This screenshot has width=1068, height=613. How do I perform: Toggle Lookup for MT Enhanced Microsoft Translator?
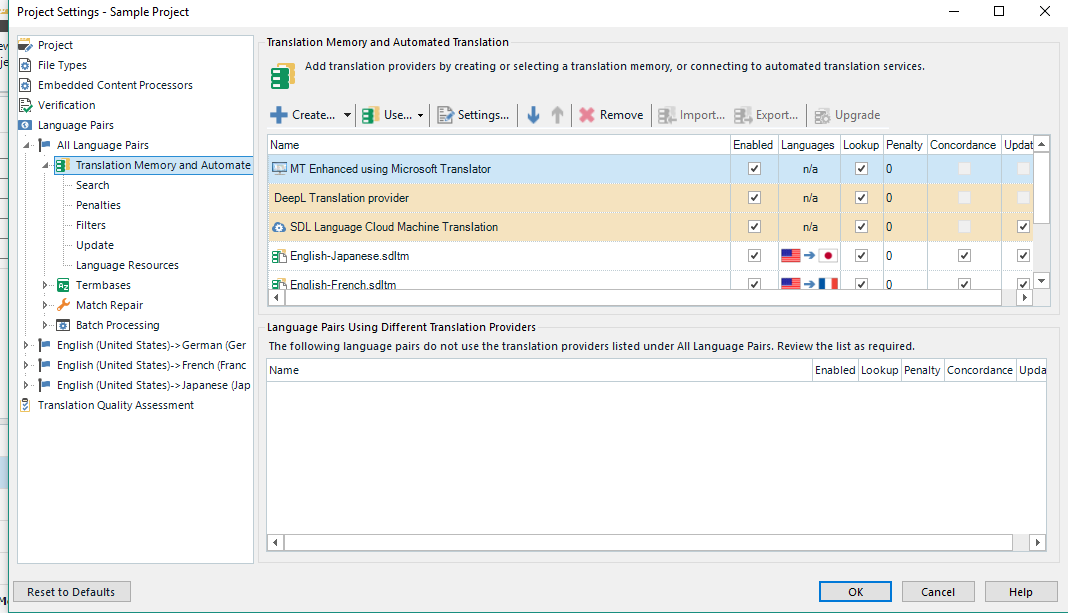862,169
